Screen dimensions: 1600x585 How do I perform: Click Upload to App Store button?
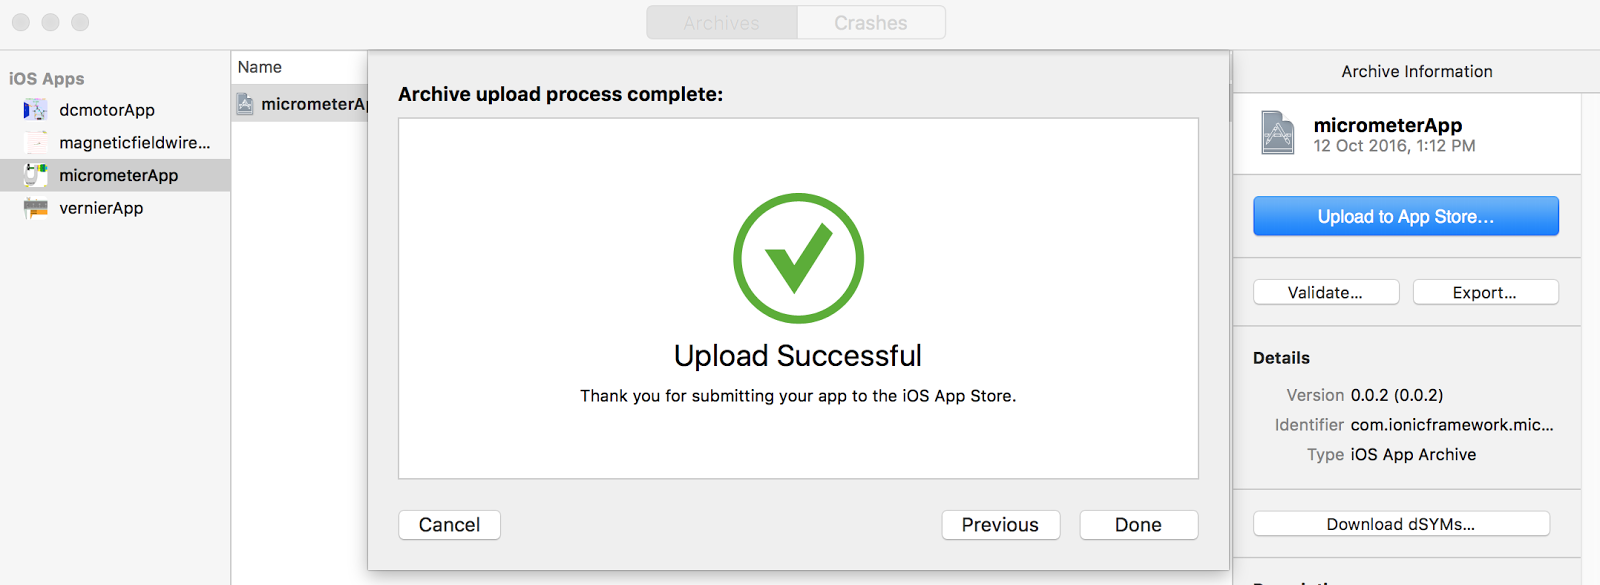tap(1405, 216)
